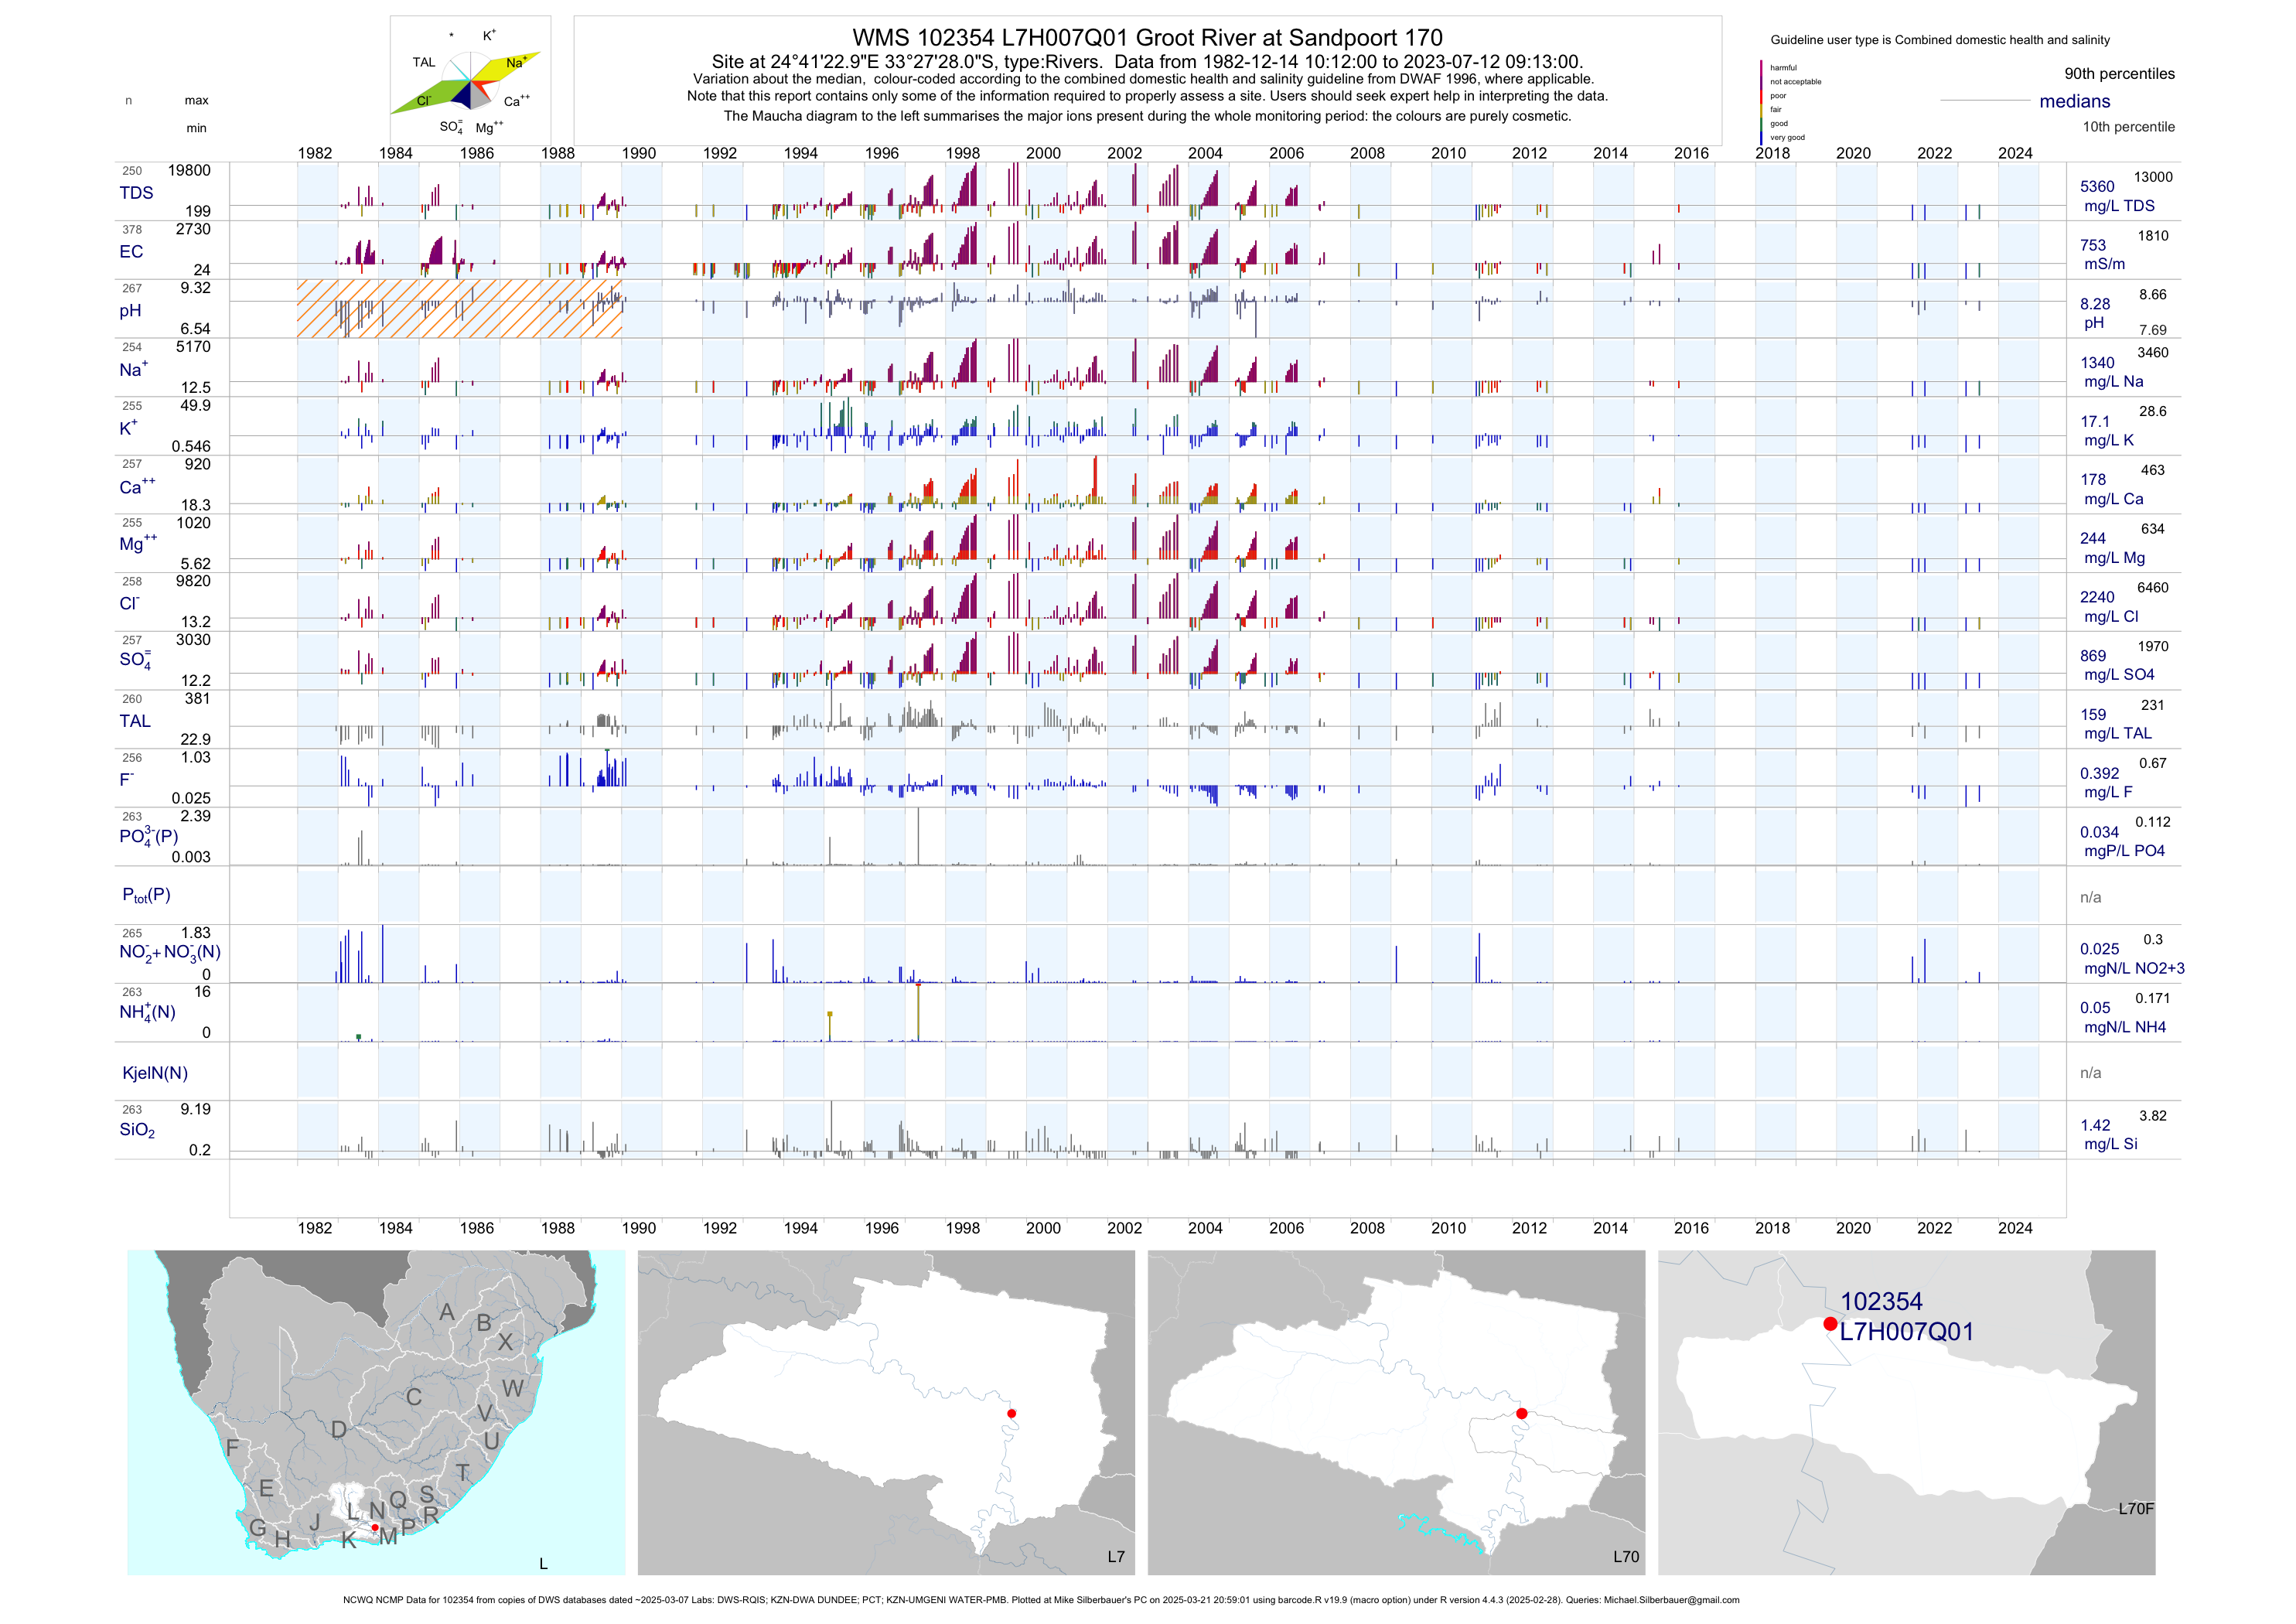This screenshot has width=2296, height=1624.
Task: Click Michael.Silberbauer@gmail.com email in footer
Action: point(1671,1600)
